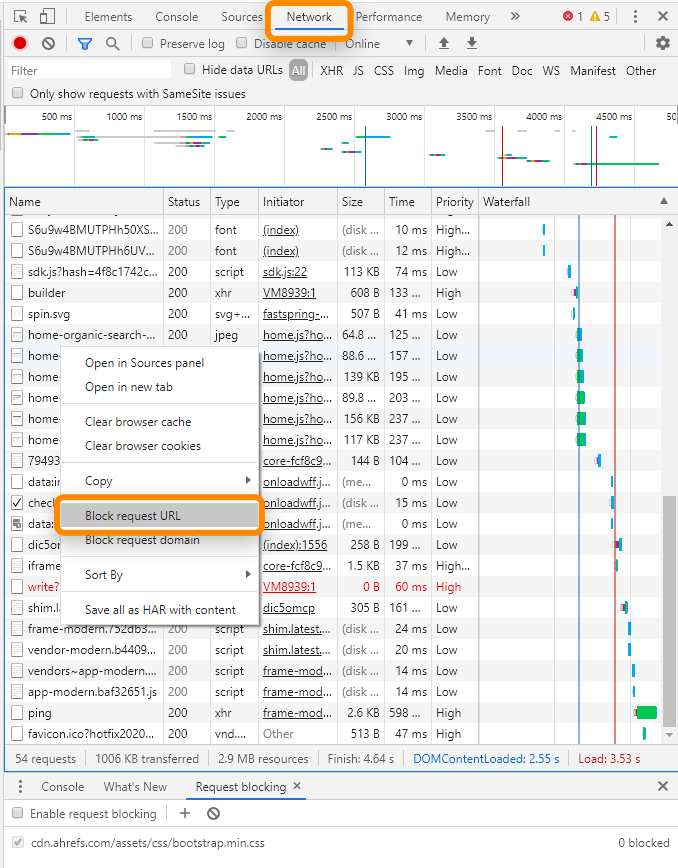Viewport: 678px width, 868px height.
Task: Open the Online throttling dropdown
Action: [379, 44]
